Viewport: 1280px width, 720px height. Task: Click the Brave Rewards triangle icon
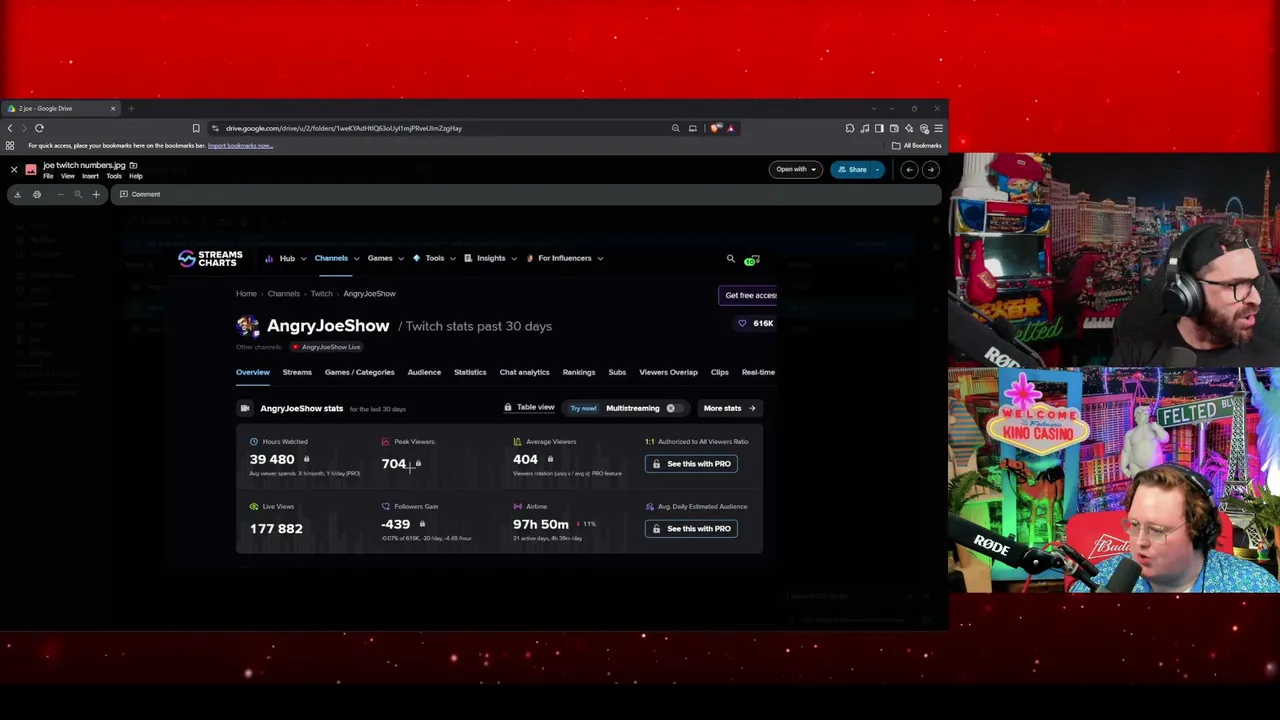pos(731,128)
